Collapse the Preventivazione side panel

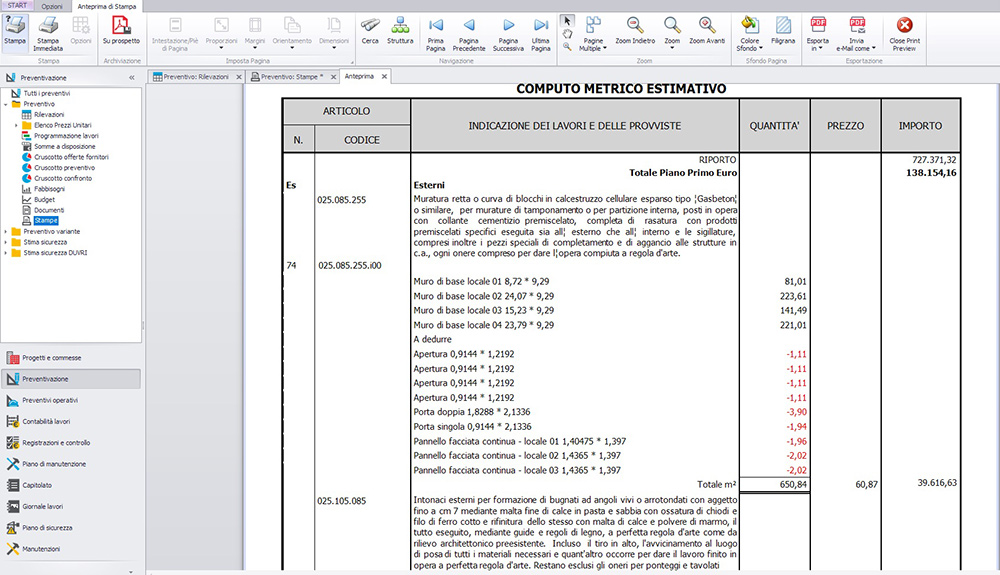click(132, 78)
